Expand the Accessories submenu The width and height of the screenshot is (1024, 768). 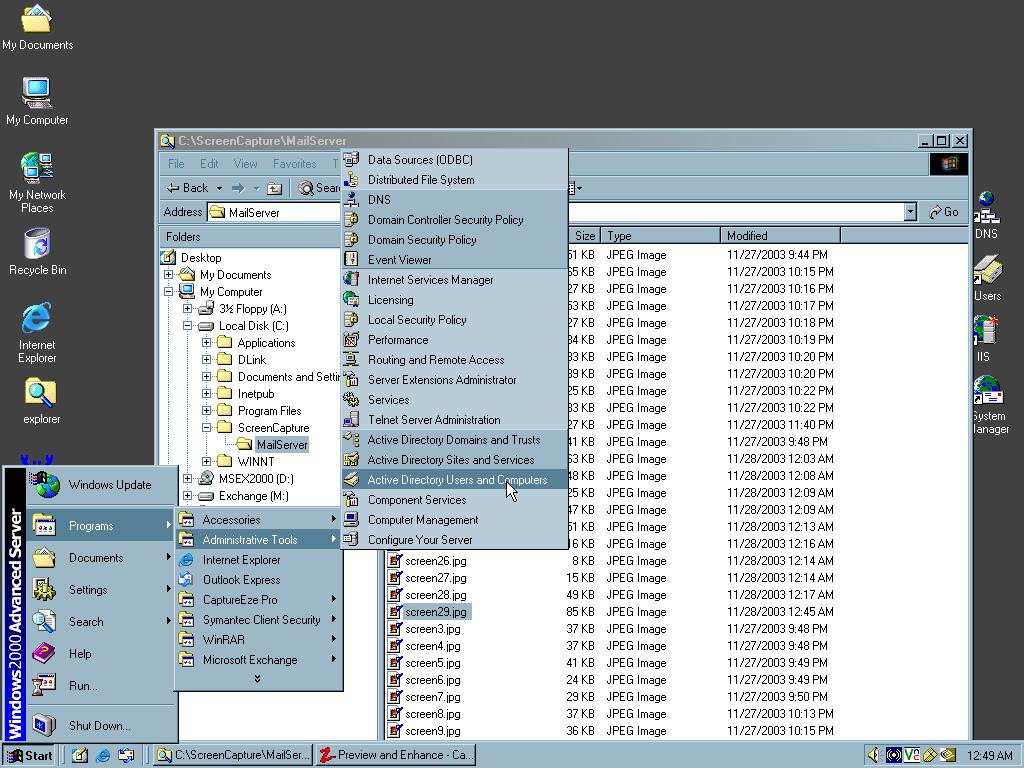[259, 520]
